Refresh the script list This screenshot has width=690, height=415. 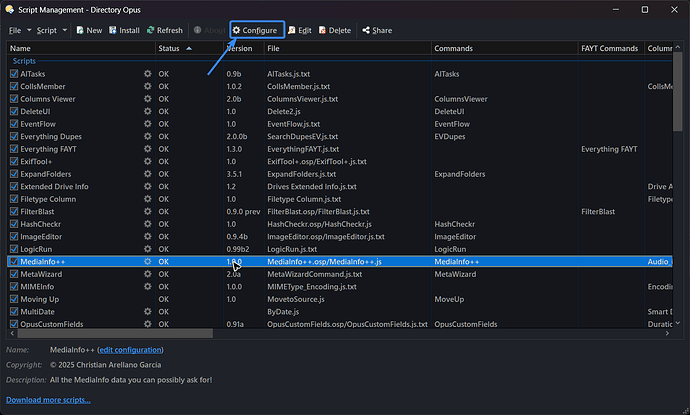165,30
